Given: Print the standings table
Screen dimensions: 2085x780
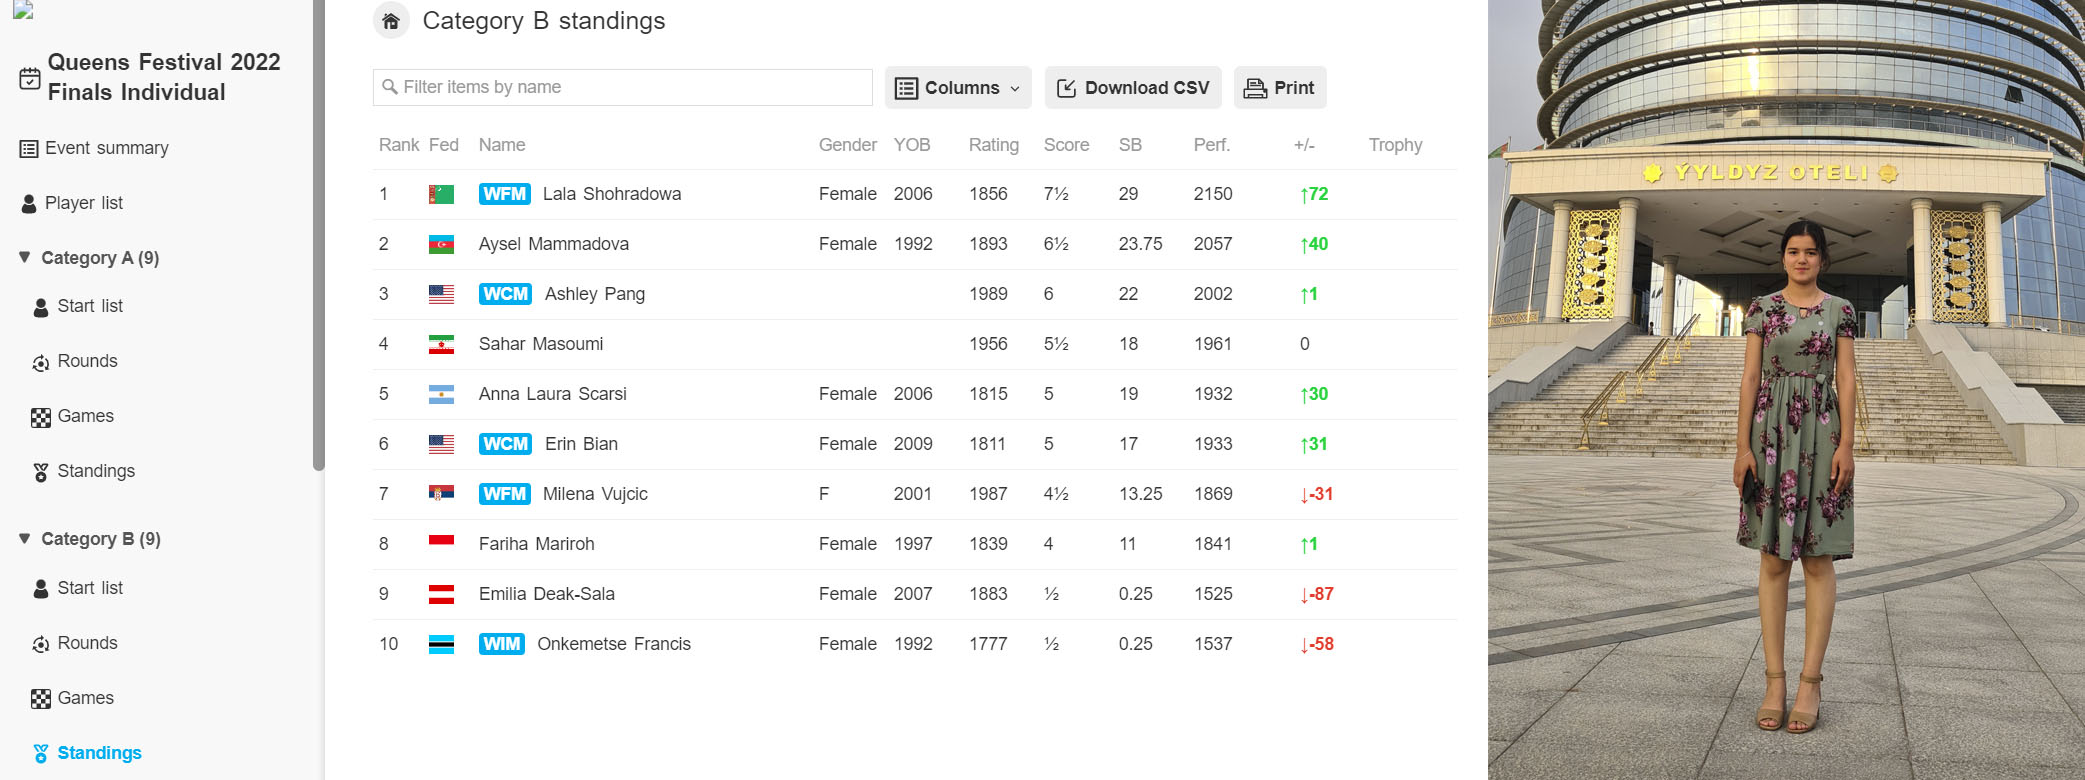Looking at the screenshot, I should (x=1280, y=88).
